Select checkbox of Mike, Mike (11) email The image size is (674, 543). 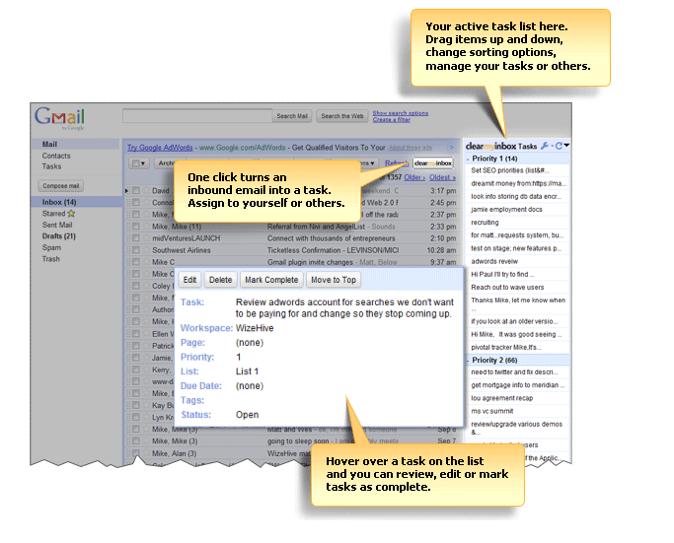(x=136, y=226)
